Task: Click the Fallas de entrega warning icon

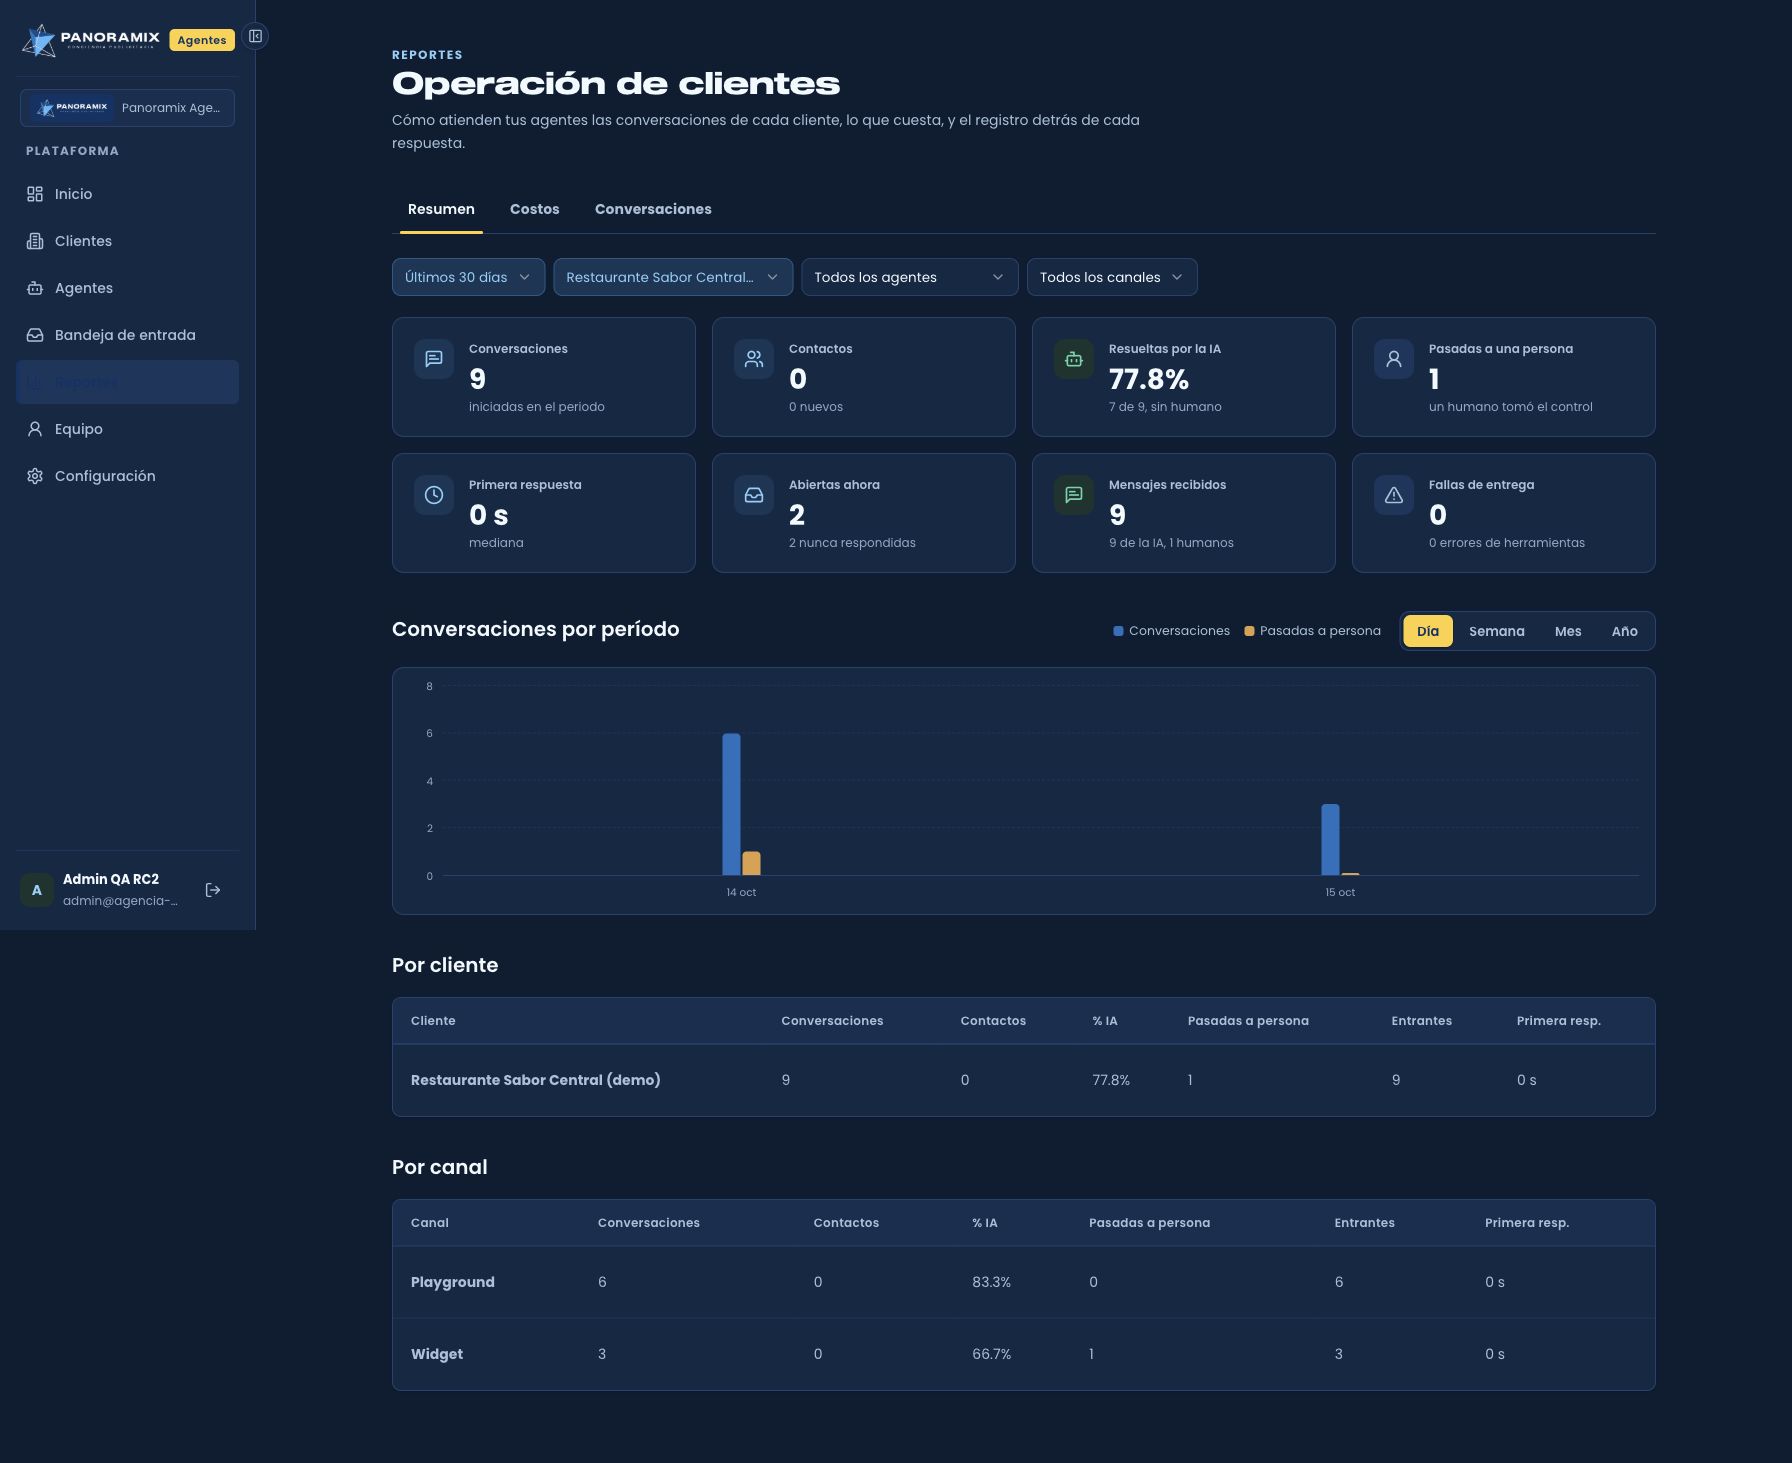Action: pos(1394,495)
